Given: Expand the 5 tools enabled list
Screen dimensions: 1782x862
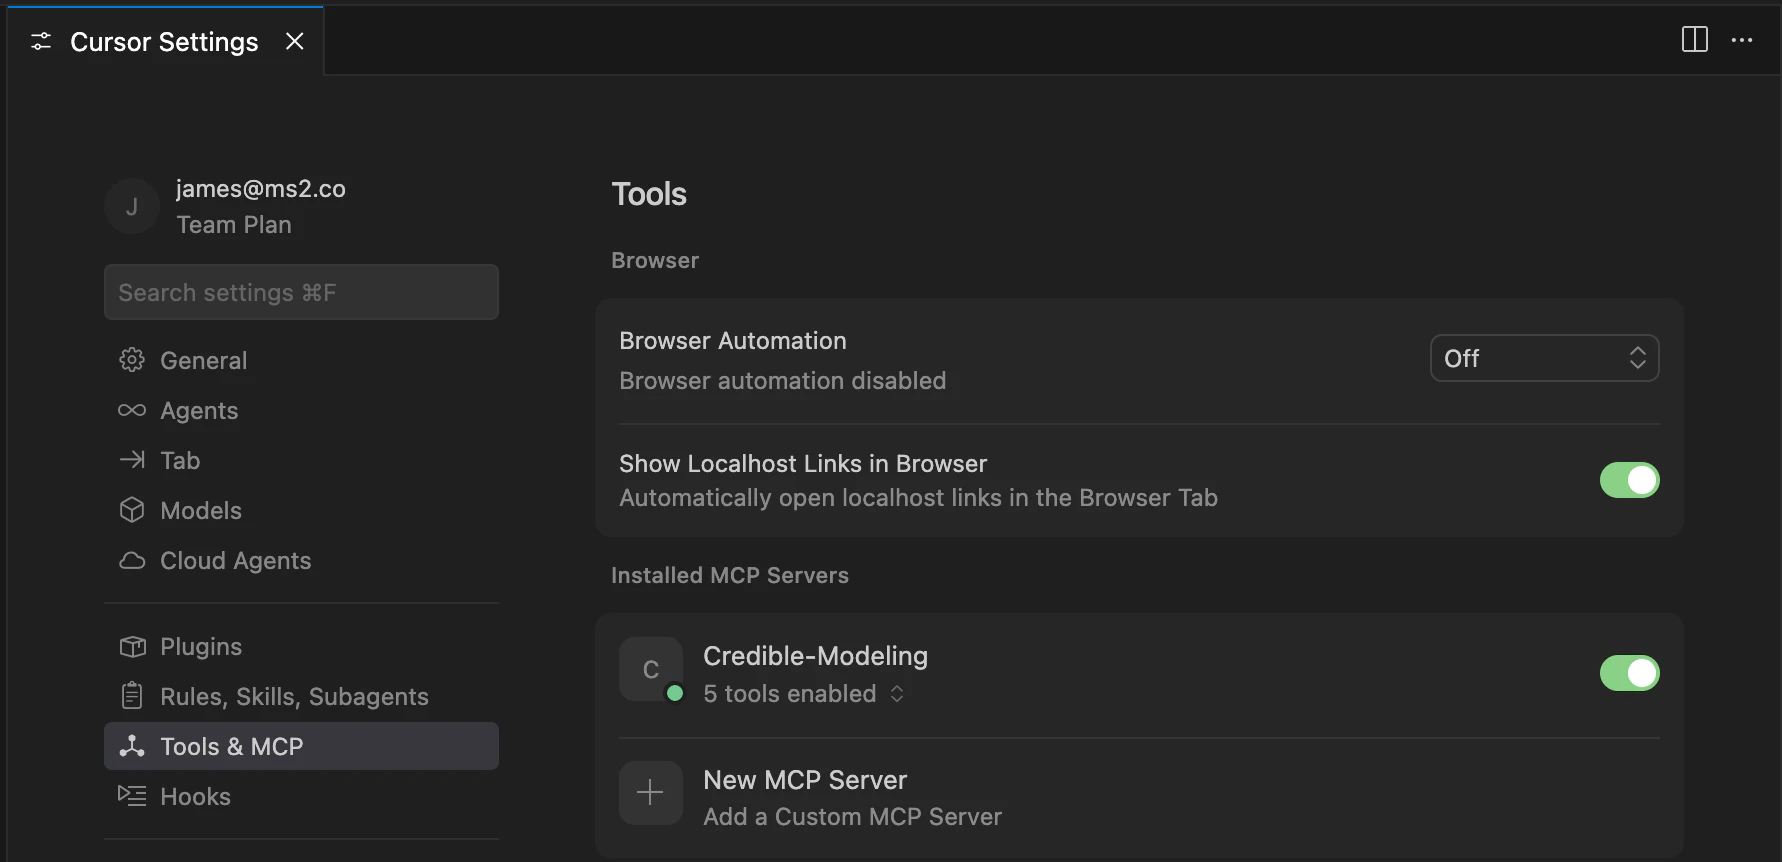Looking at the screenshot, I should tap(804, 694).
